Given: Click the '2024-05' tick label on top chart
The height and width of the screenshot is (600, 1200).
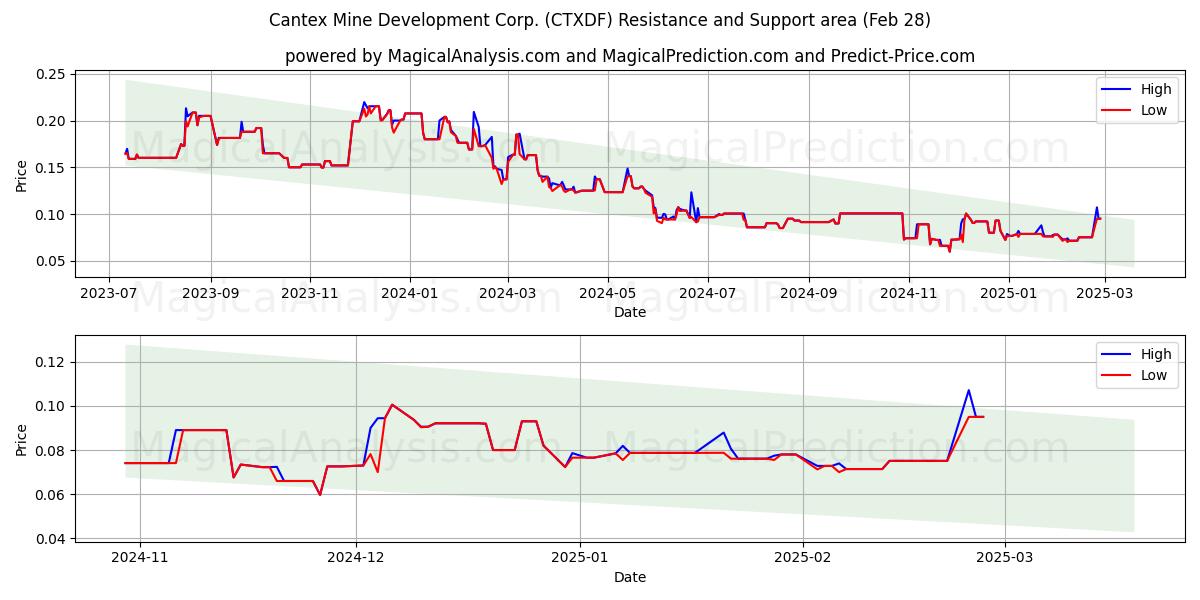Looking at the screenshot, I should (x=608, y=294).
